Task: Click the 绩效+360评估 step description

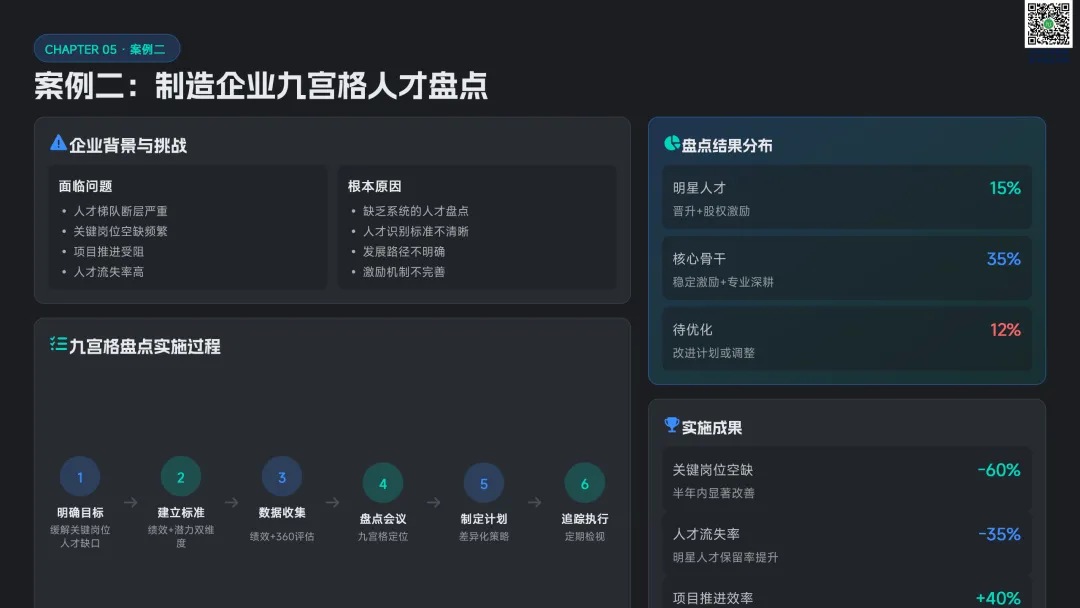Action: coord(282,536)
